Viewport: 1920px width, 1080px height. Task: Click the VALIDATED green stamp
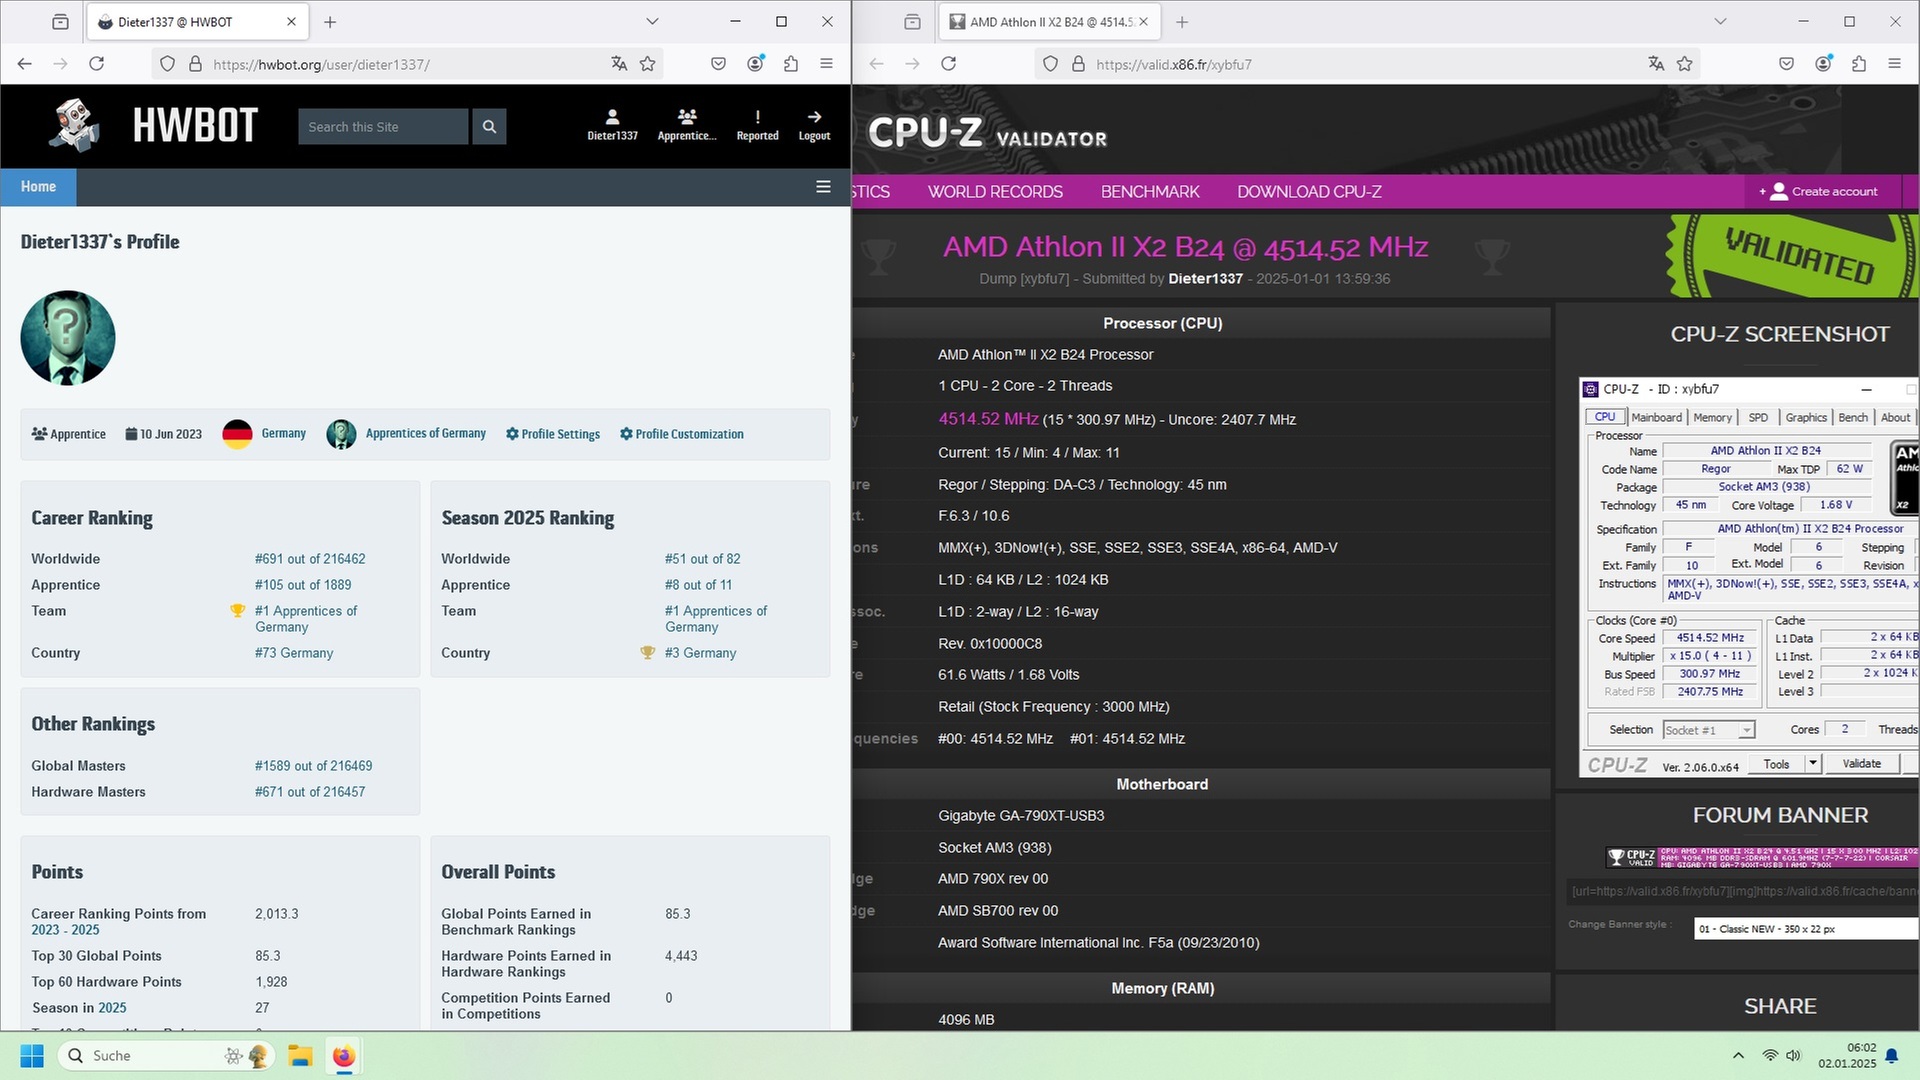pos(1792,256)
